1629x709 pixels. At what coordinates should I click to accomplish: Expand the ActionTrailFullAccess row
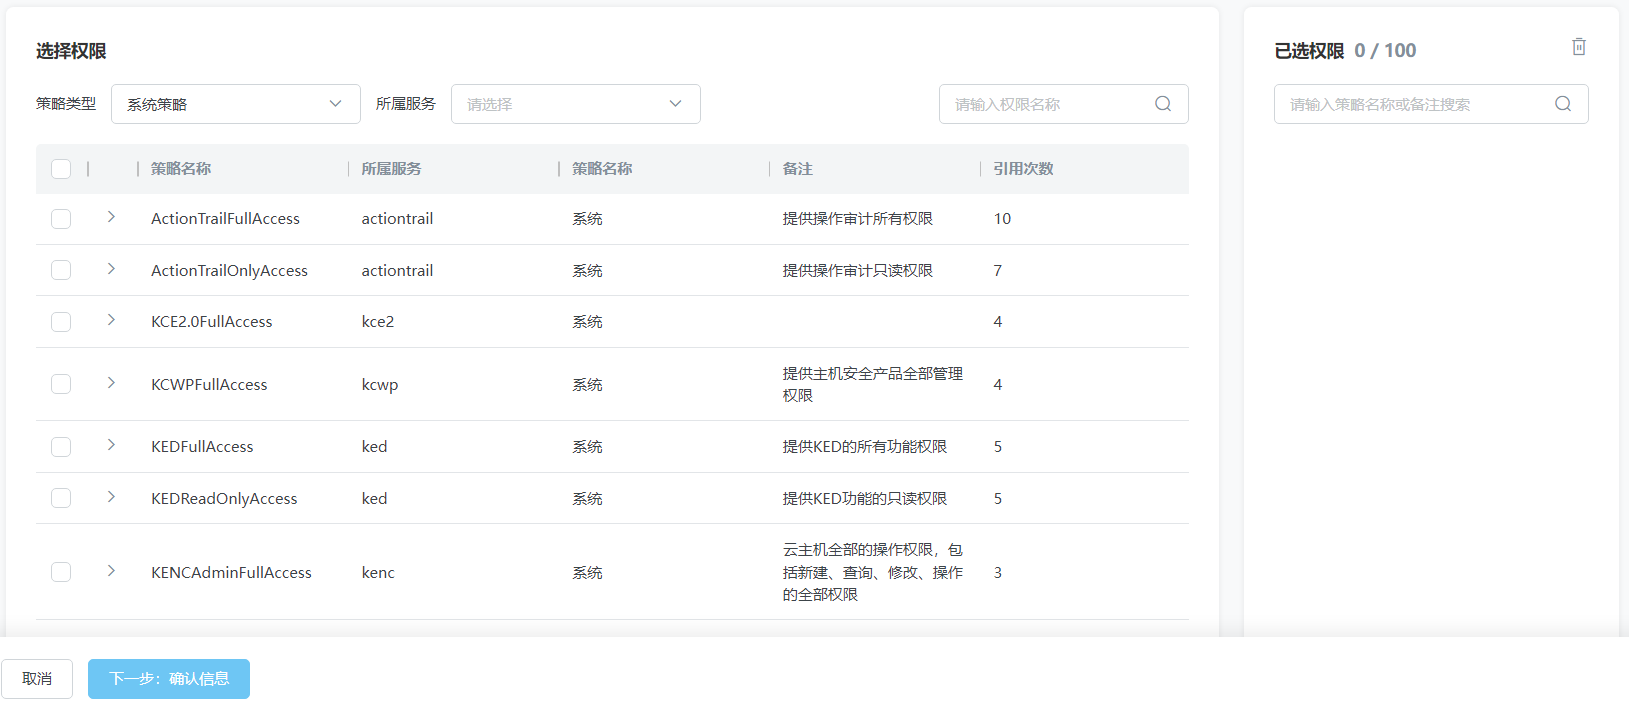[x=111, y=217]
